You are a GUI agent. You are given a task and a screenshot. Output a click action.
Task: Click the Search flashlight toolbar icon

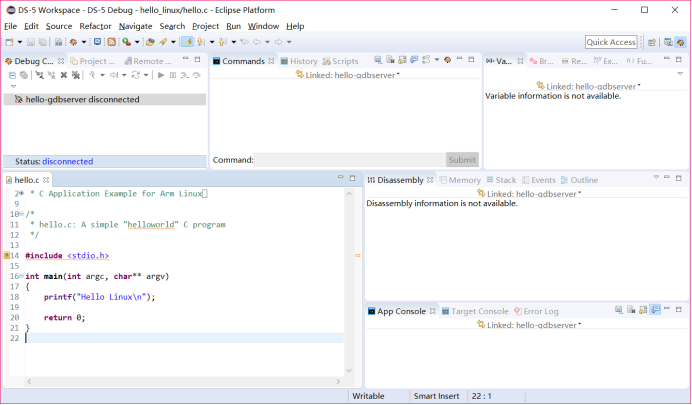(163, 42)
